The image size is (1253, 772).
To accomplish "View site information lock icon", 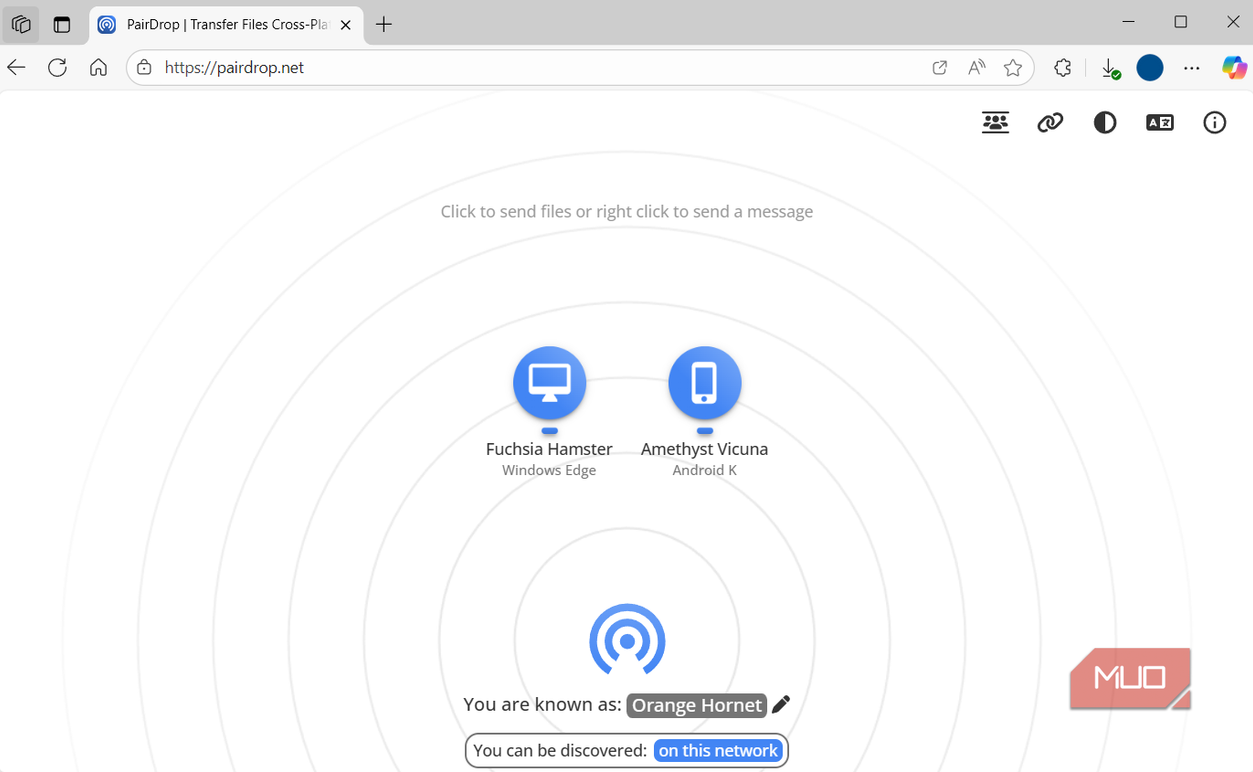I will click(x=144, y=67).
